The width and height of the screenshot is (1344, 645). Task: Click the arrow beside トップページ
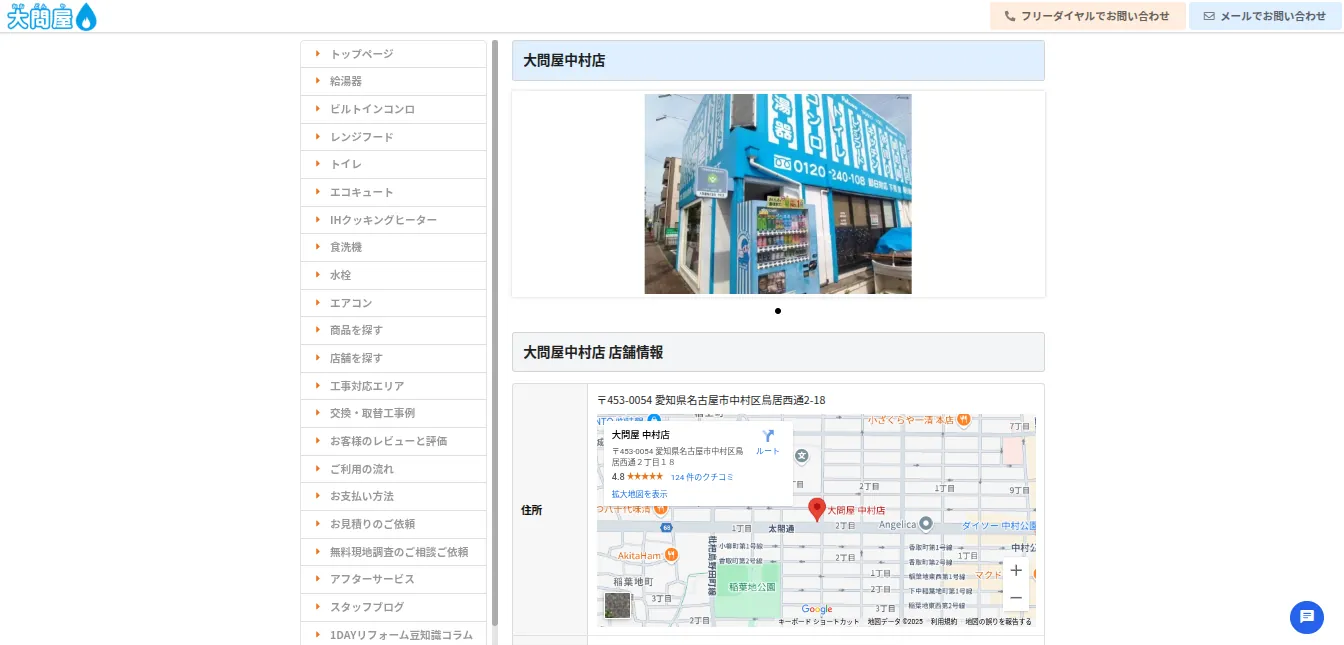(317, 53)
